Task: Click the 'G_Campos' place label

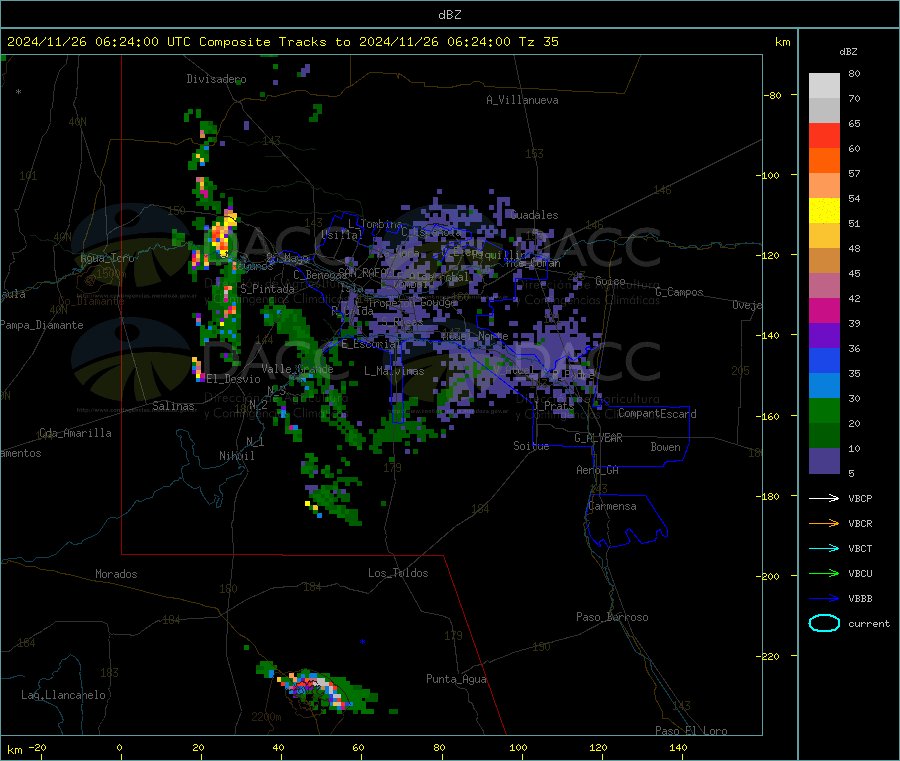Action: (x=680, y=292)
